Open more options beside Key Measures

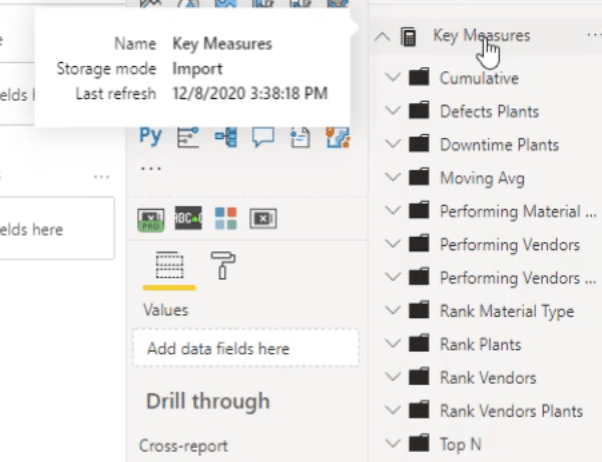click(594, 35)
